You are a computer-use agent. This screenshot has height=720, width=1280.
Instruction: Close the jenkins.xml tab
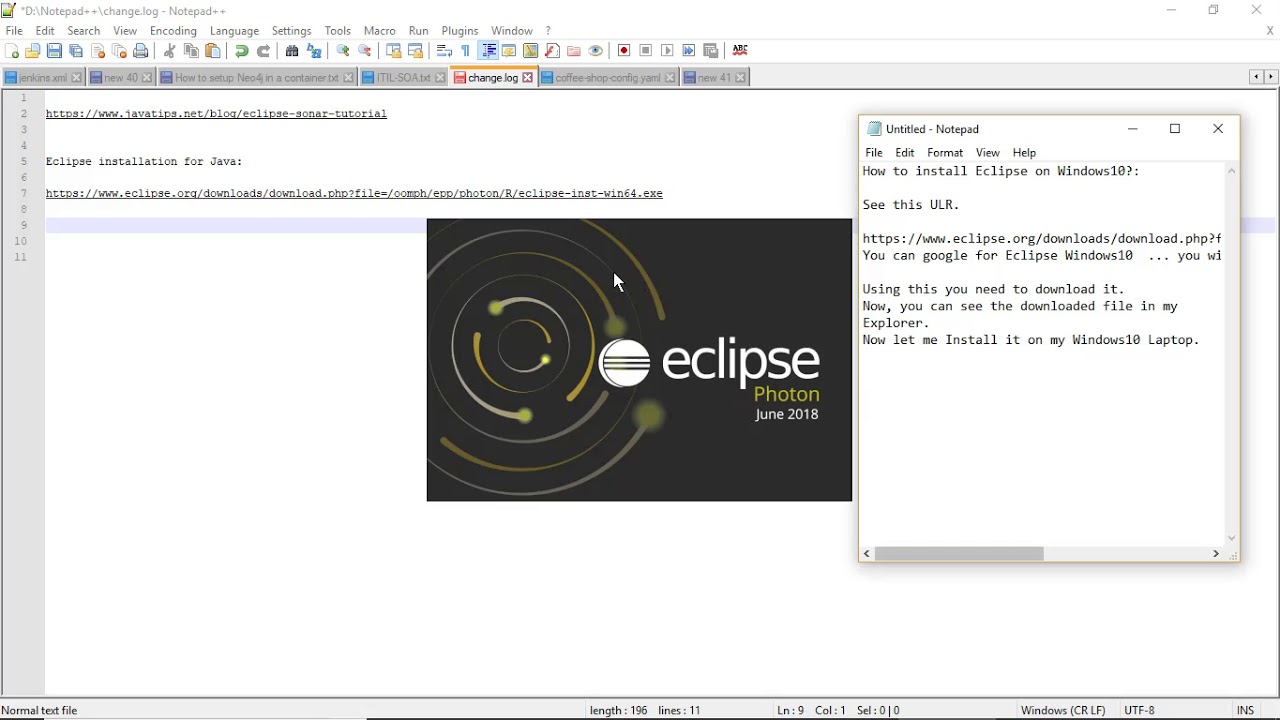point(77,78)
